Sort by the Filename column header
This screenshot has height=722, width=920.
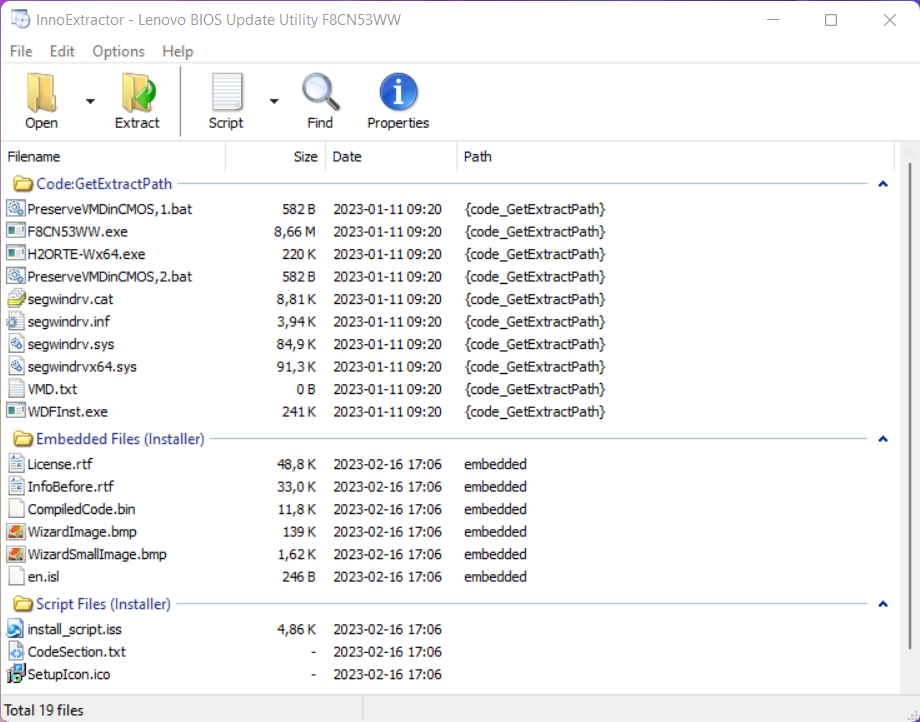point(114,157)
